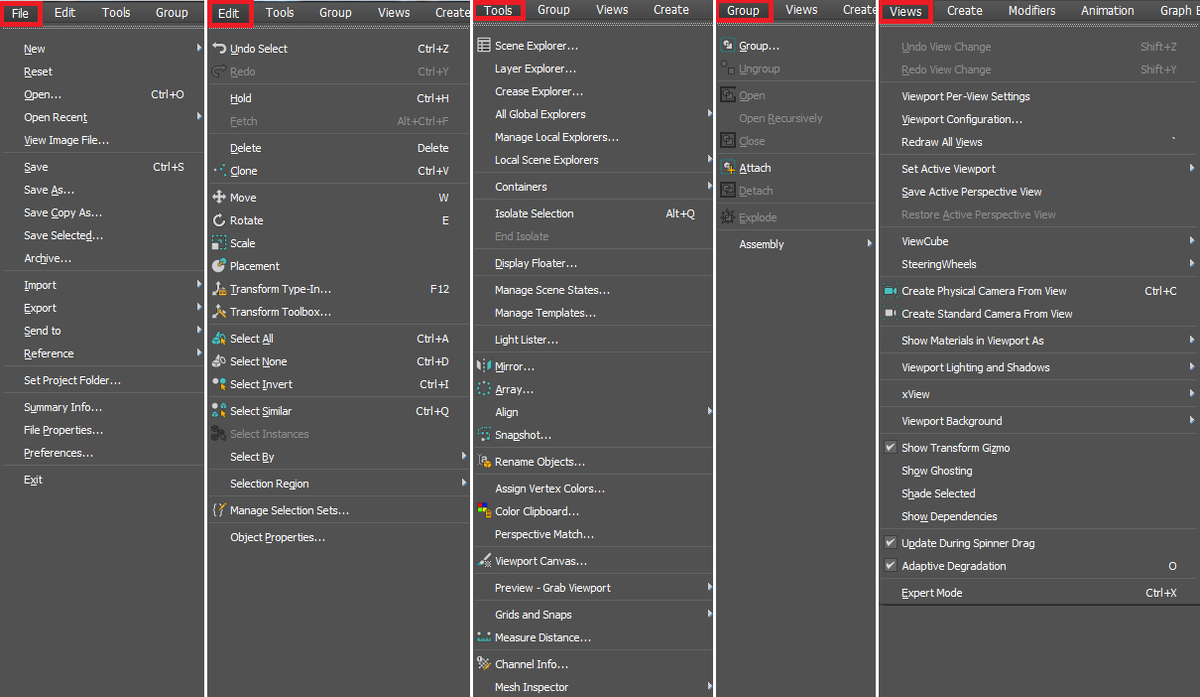This screenshot has height=697, width=1200.
Task: Uncheck Show Transform Gizmo
Action: tap(890, 448)
